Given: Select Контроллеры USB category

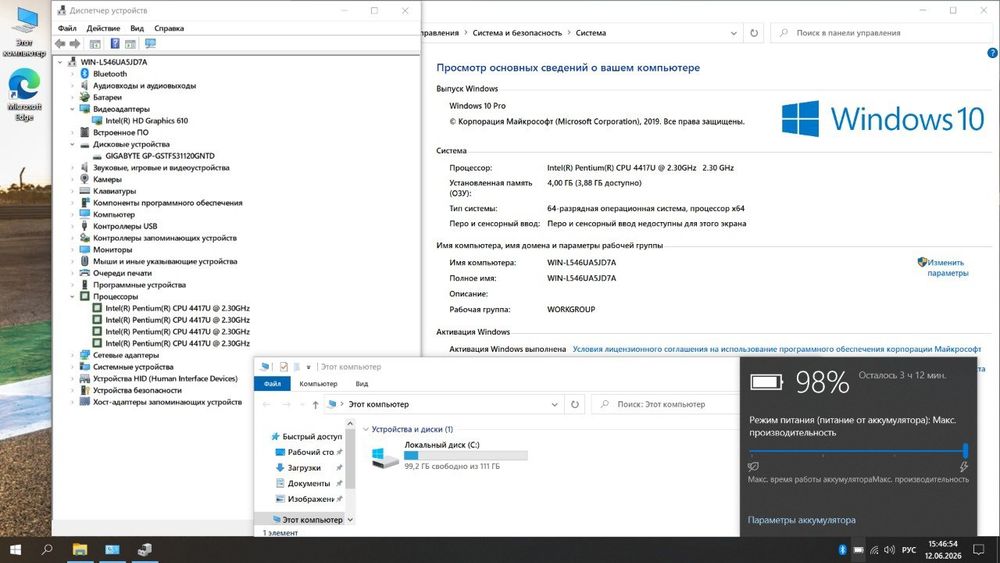Looking at the screenshot, I should click(x=124, y=226).
